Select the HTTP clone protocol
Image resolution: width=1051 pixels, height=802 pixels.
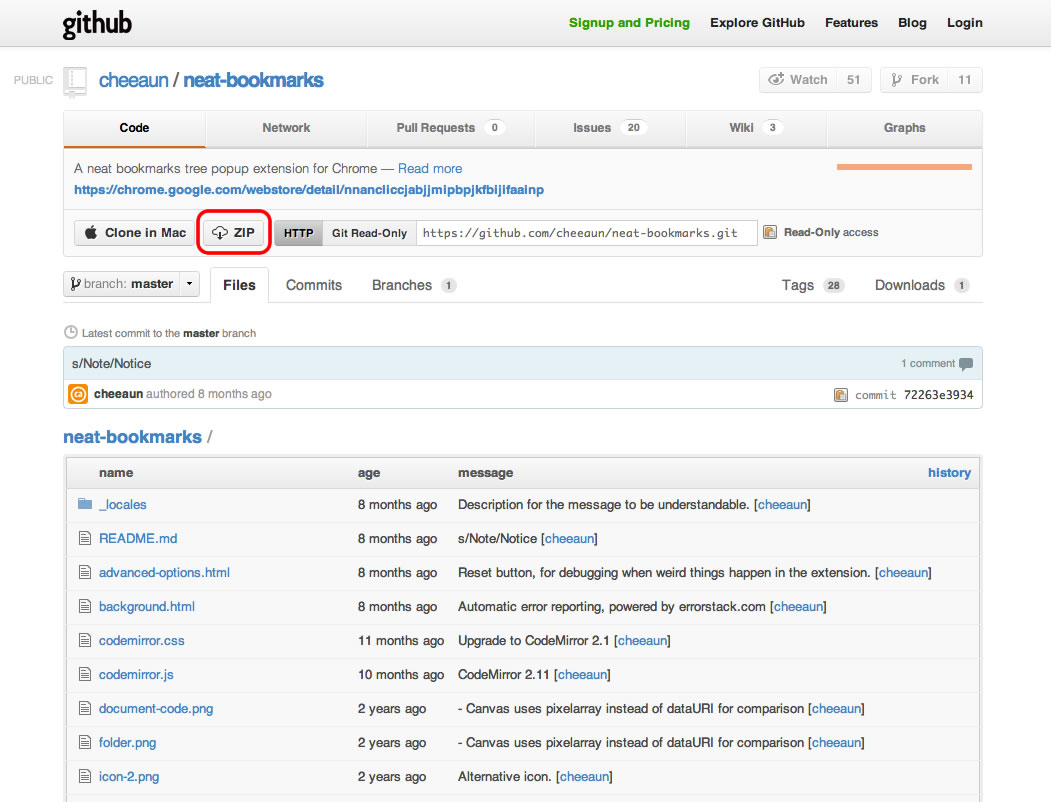tap(298, 233)
